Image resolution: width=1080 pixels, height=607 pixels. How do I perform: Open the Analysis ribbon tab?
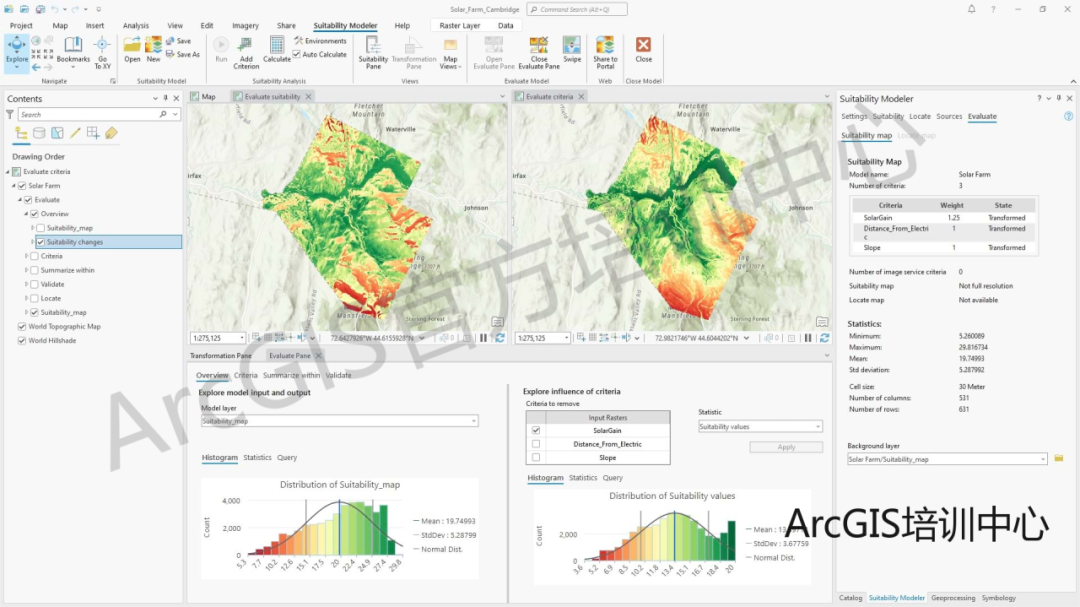(136, 25)
